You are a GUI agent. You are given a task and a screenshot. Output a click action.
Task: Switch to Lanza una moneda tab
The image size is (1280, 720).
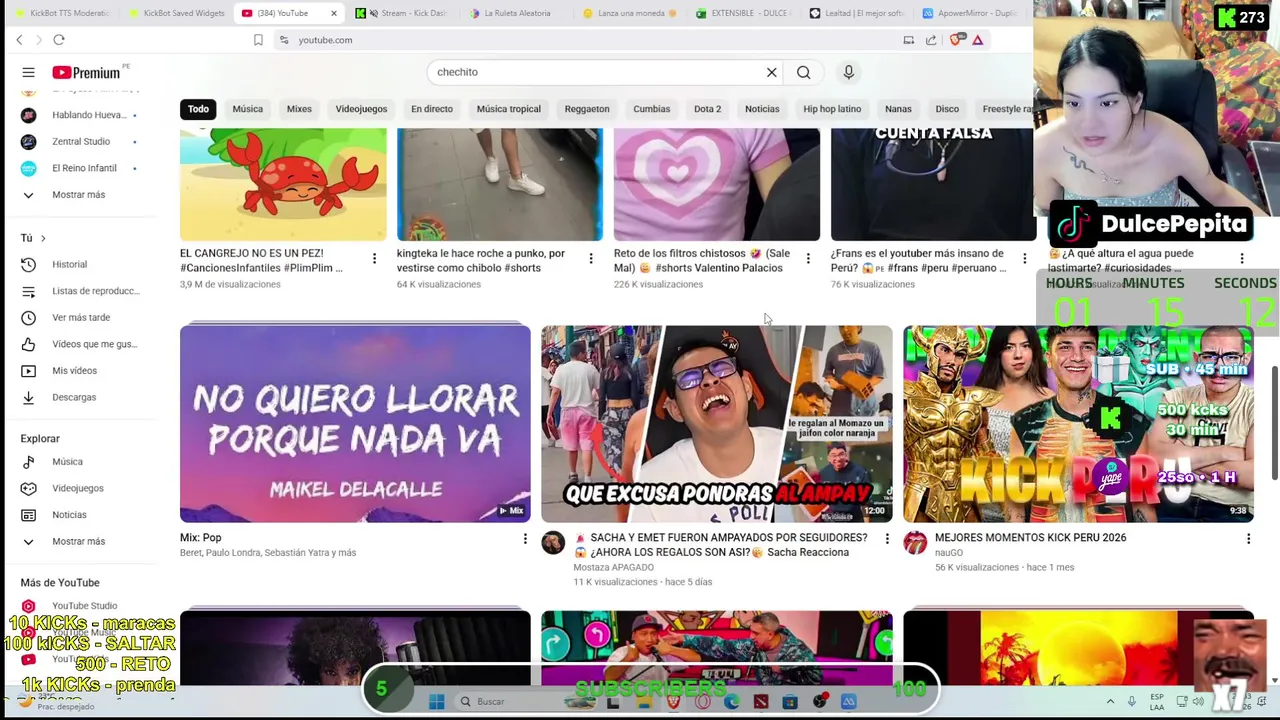(629, 13)
